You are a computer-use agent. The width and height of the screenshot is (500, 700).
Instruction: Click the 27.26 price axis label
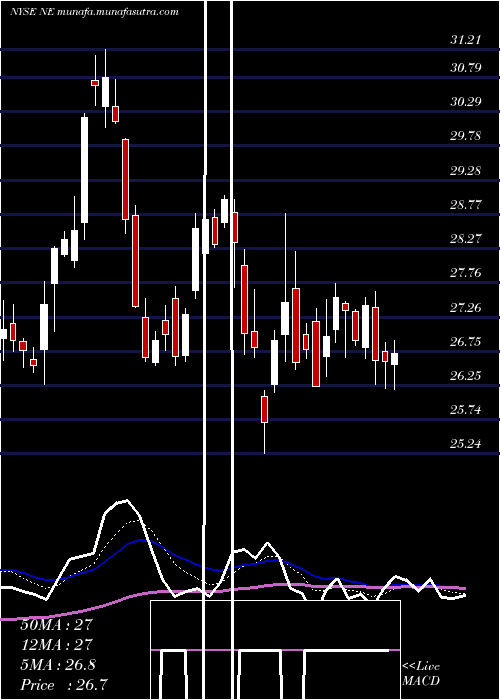pyautogui.click(x=465, y=307)
